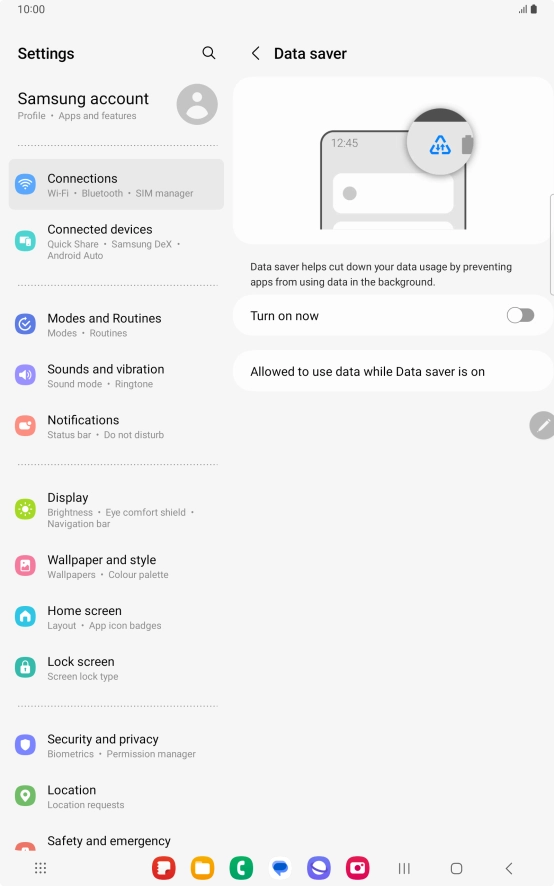Image resolution: width=554 pixels, height=886 pixels.
Task: Open the apps grid in taskbar
Action: click(x=40, y=868)
